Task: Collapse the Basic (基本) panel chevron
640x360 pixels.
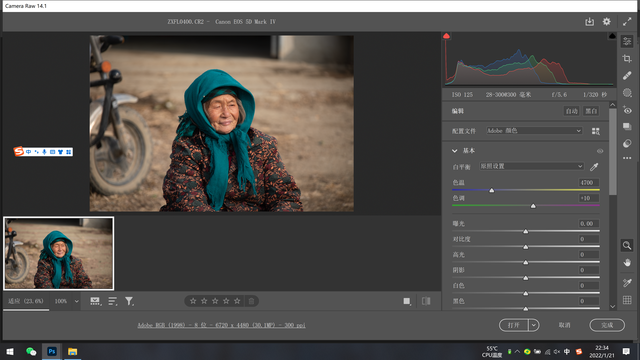Action: [454, 151]
